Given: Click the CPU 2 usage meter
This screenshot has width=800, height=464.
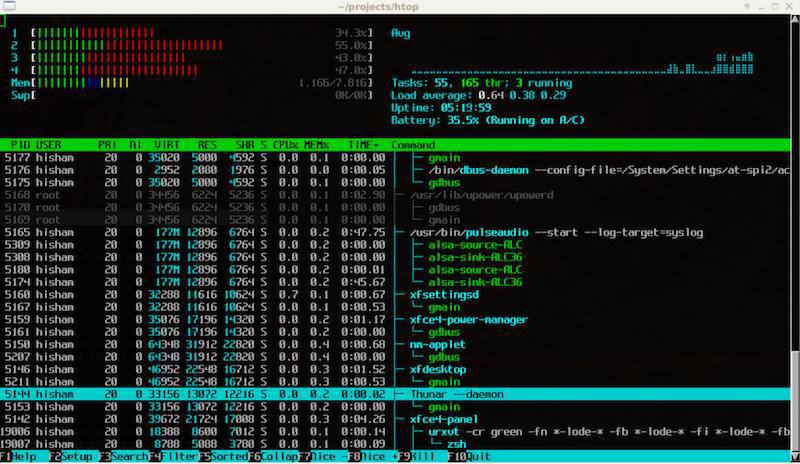Looking at the screenshot, I should pyautogui.click(x=192, y=45).
